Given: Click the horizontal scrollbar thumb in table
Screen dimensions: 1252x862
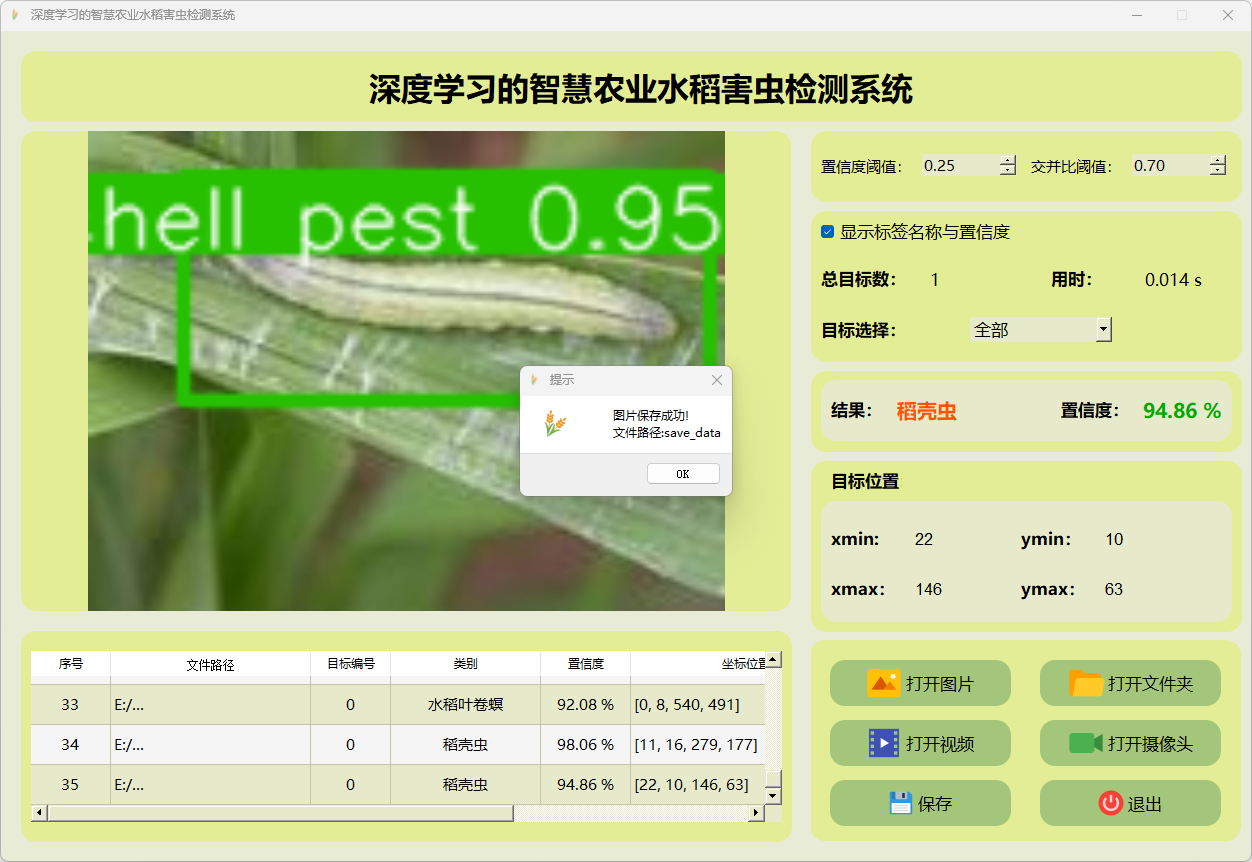Looking at the screenshot, I should tap(280, 813).
